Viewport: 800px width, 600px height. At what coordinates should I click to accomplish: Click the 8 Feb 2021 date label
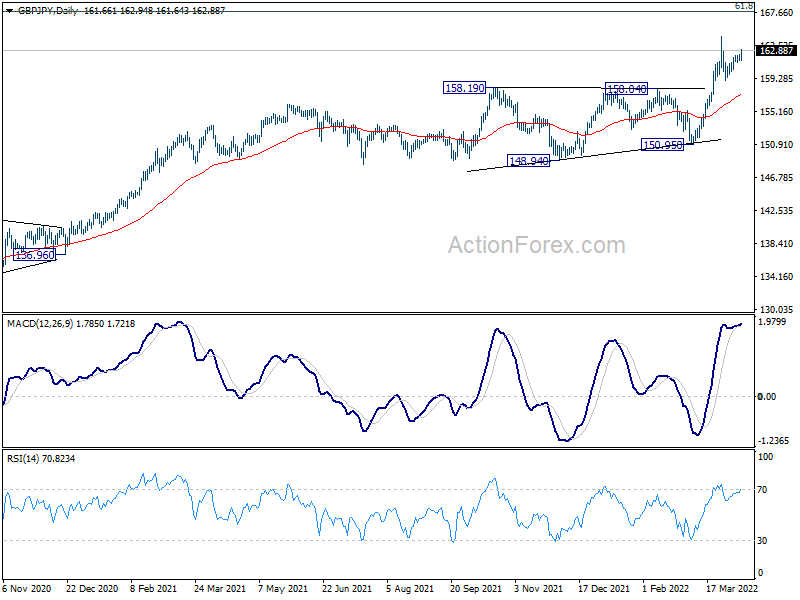click(153, 588)
